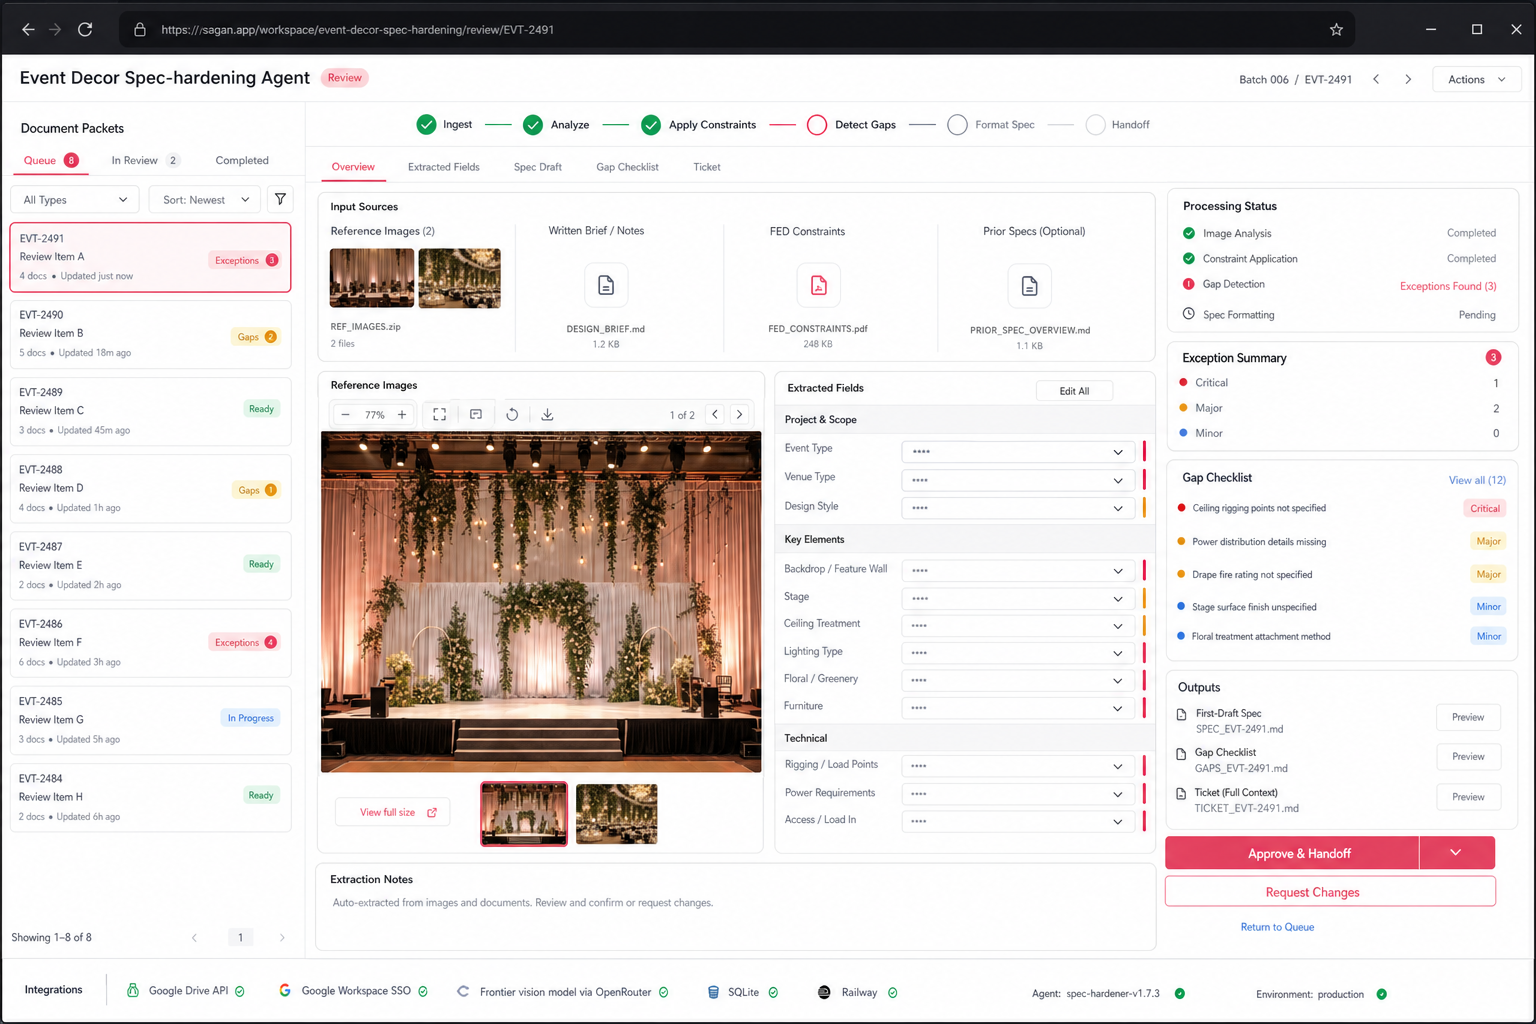Rotate the reference image
Image resolution: width=1536 pixels, height=1024 pixels.
point(512,415)
